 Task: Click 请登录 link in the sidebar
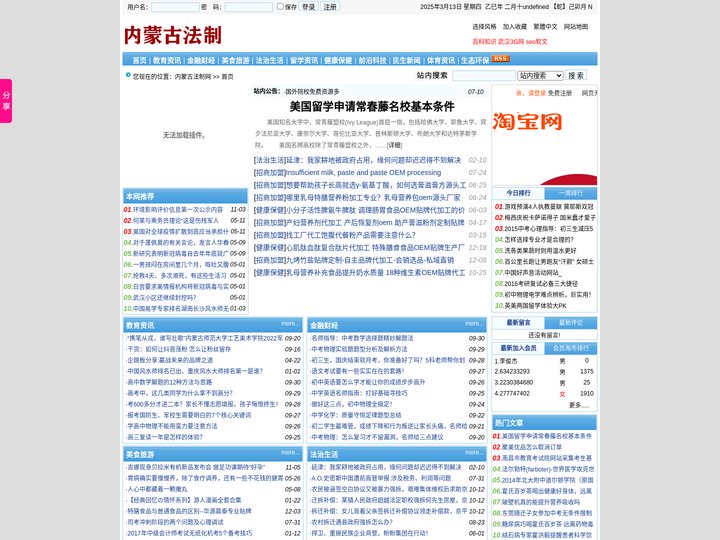[537, 93]
